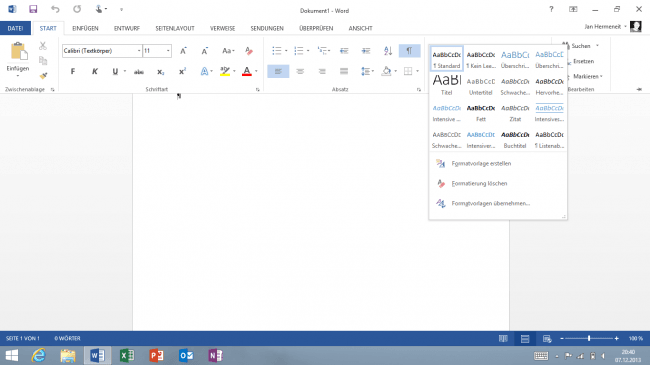Expand the Absatz dialog launcher
This screenshot has width=650, height=365.
pyautogui.click(x=419, y=90)
